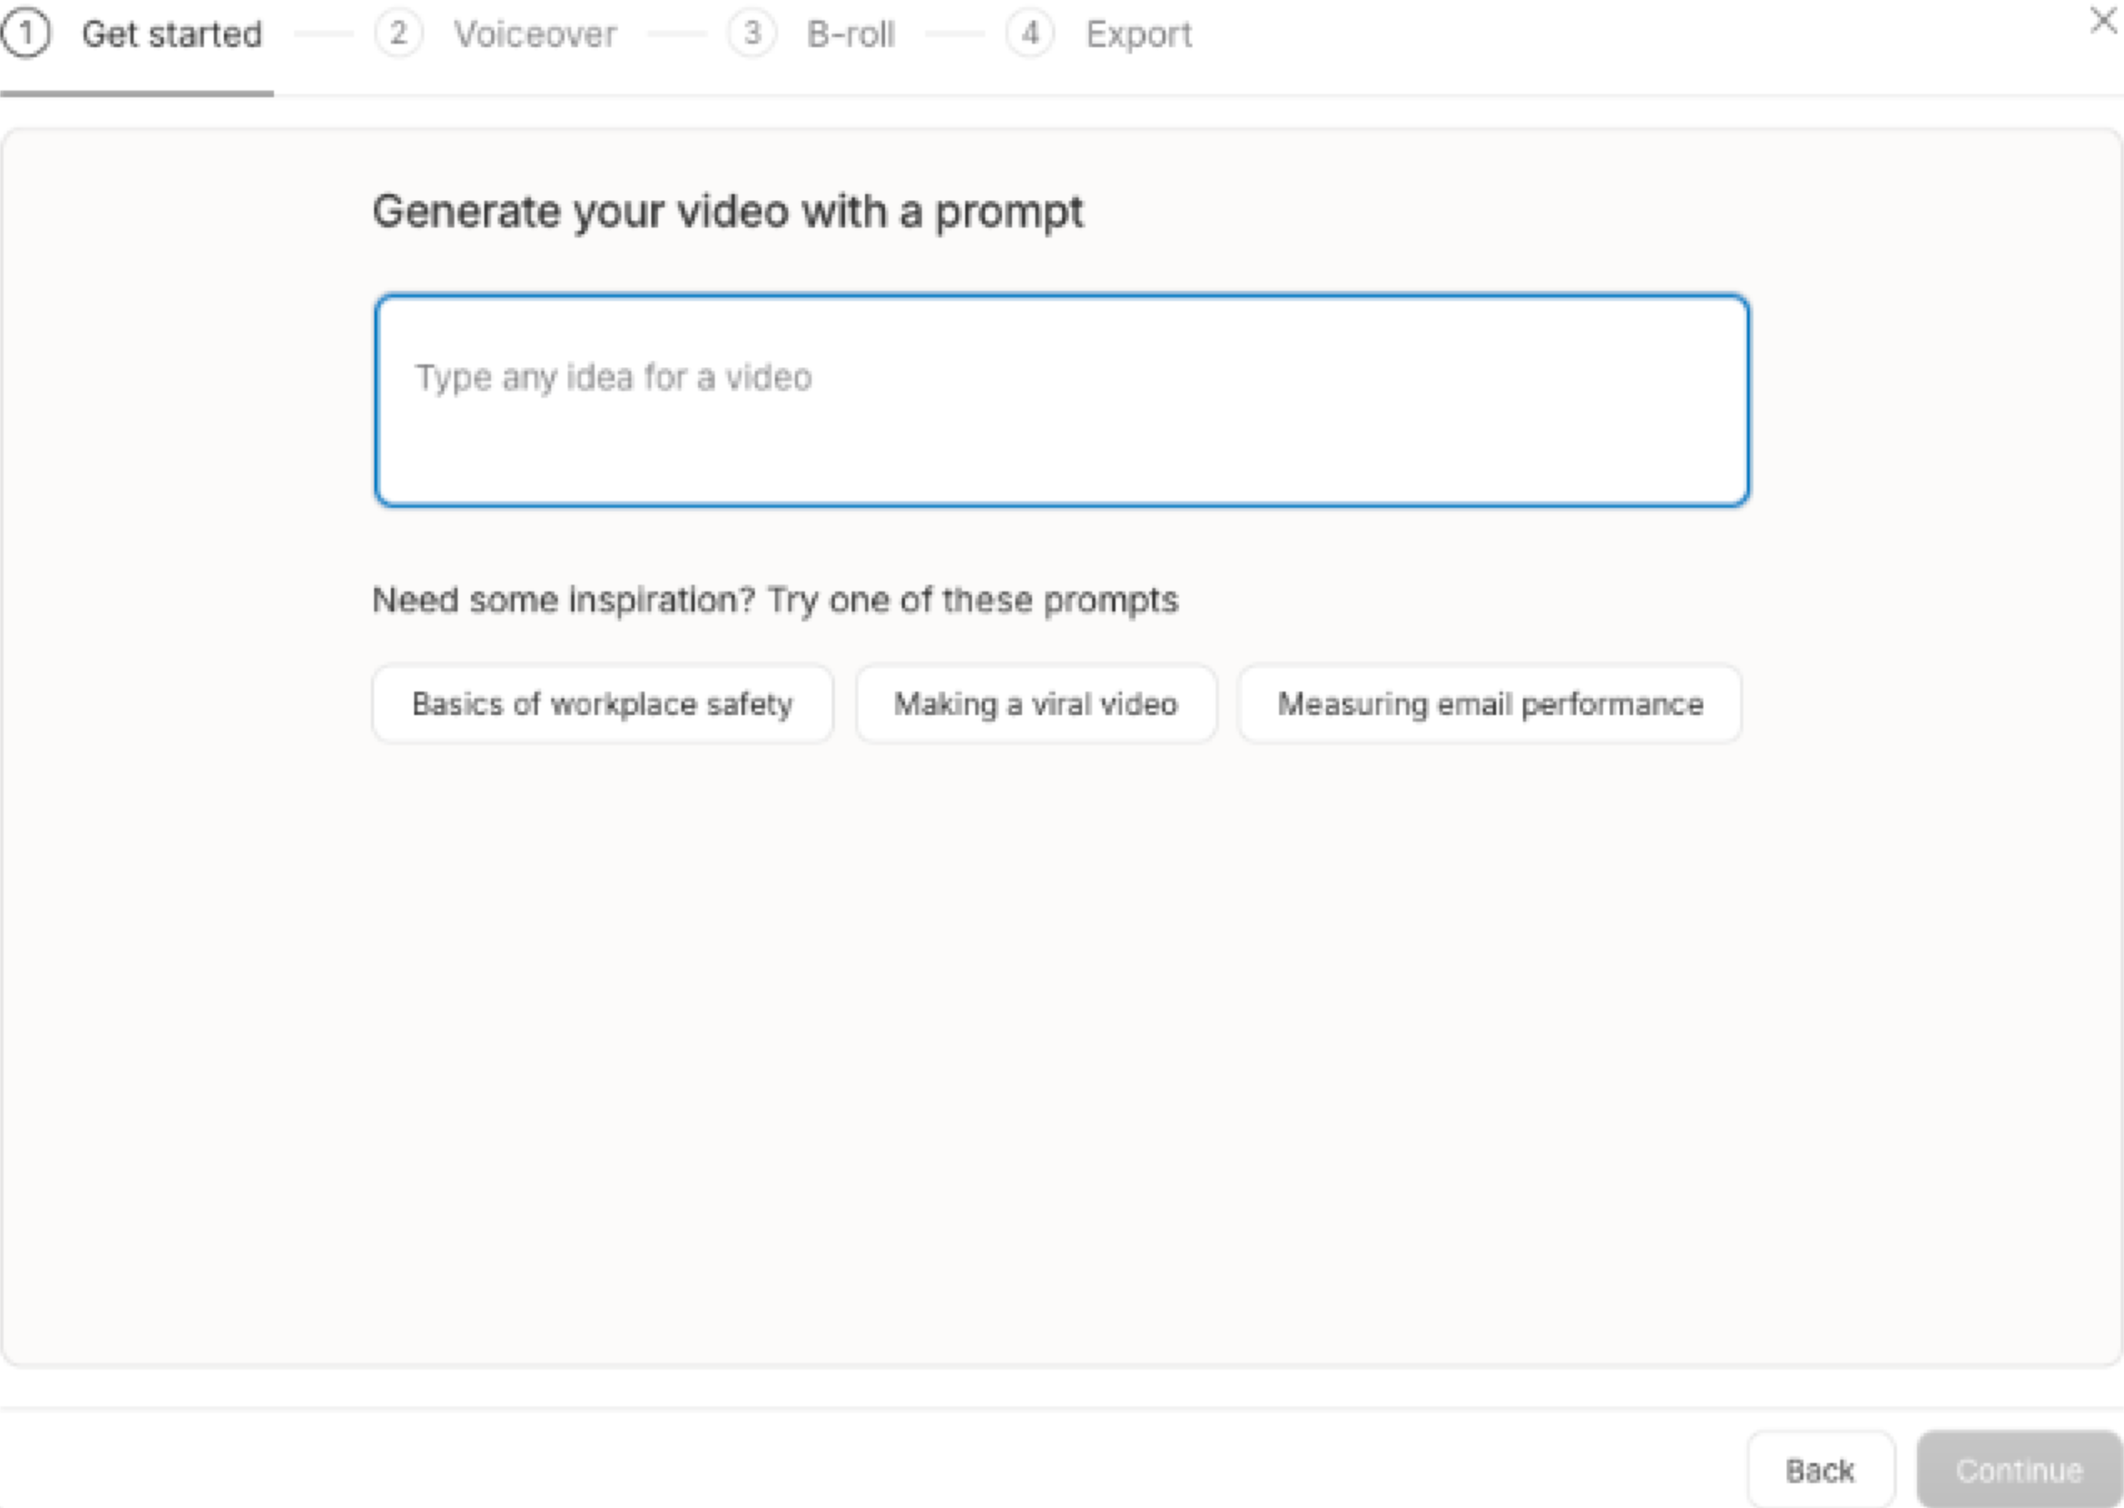Click inside the video idea prompt box
2124x1508 pixels.
coord(1062,398)
